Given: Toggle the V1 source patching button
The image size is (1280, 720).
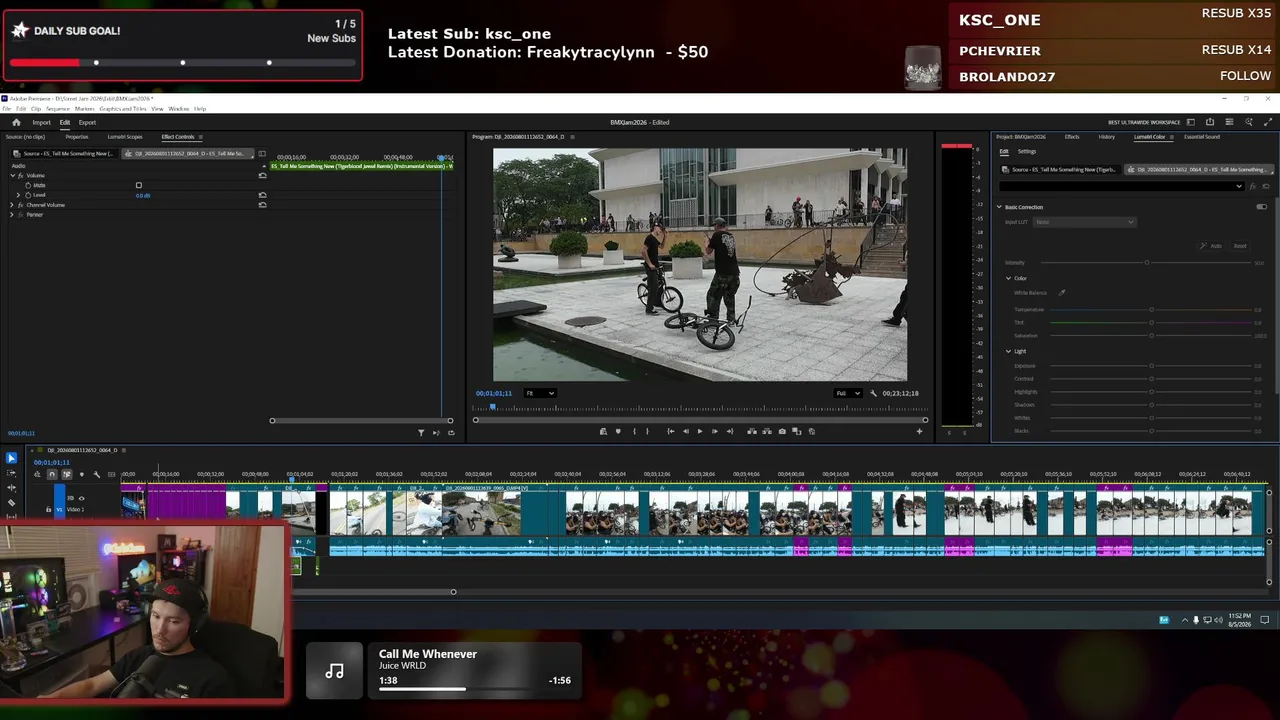Looking at the screenshot, I should coord(59,509).
